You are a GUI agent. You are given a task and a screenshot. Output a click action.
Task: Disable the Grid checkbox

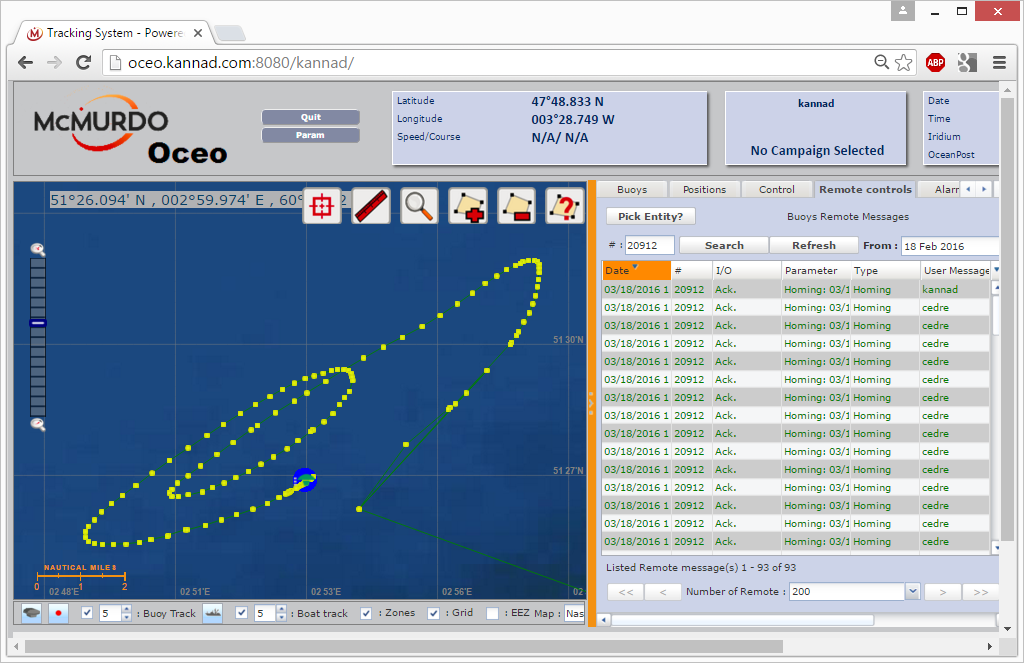coord(434,613)
